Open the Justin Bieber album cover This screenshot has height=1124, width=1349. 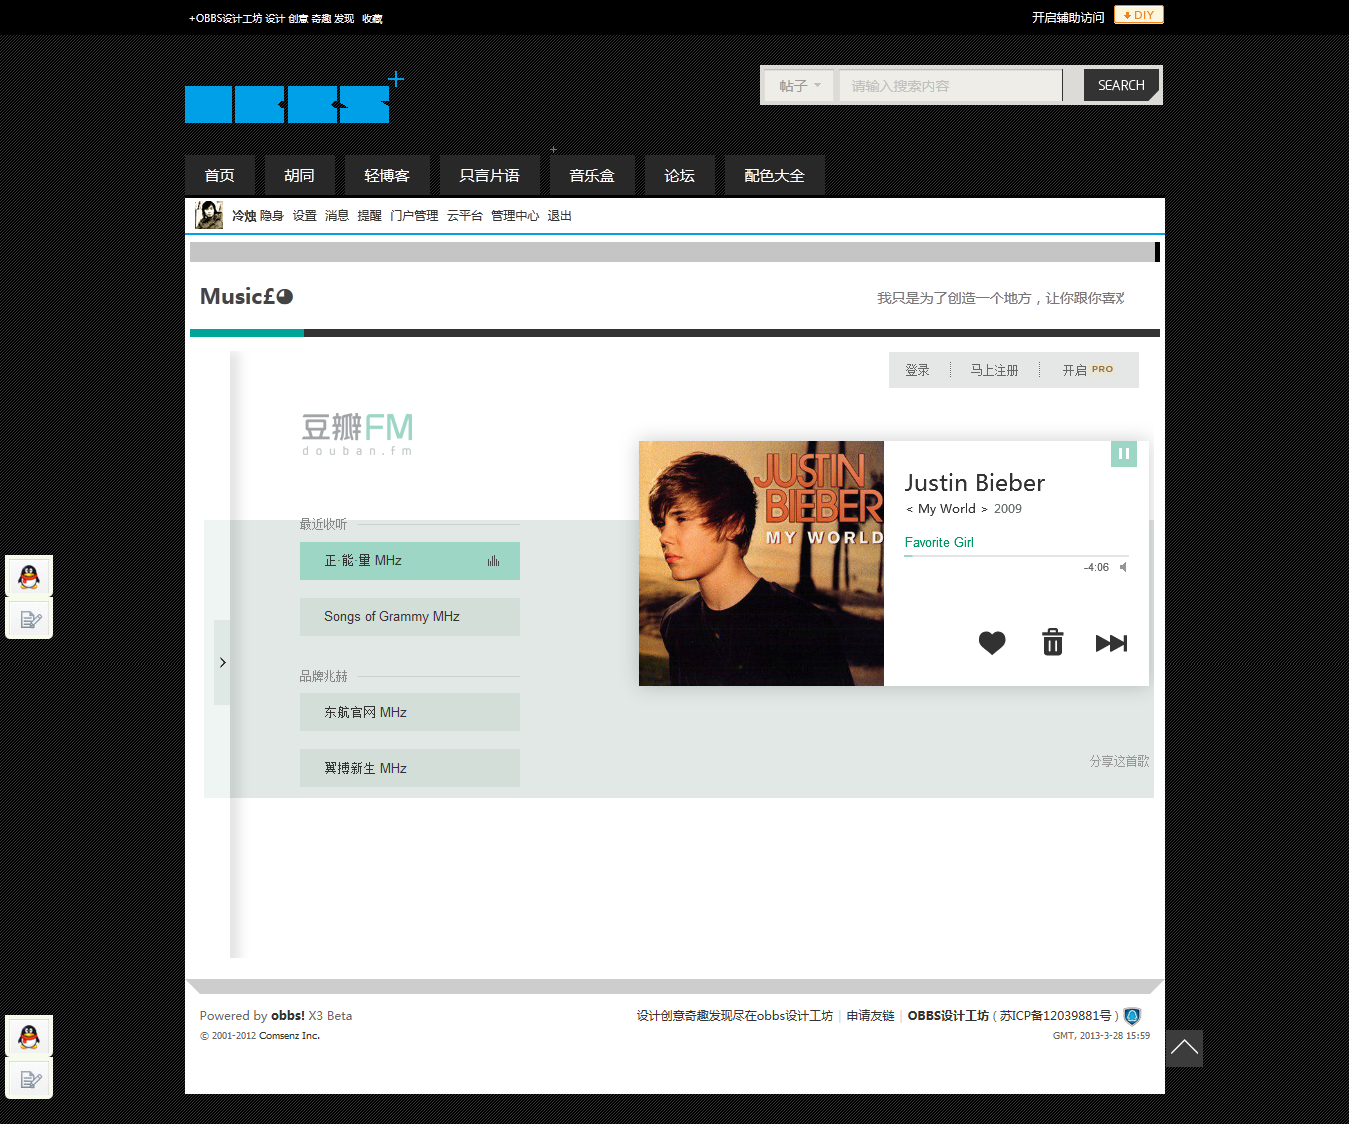[761, 563]
